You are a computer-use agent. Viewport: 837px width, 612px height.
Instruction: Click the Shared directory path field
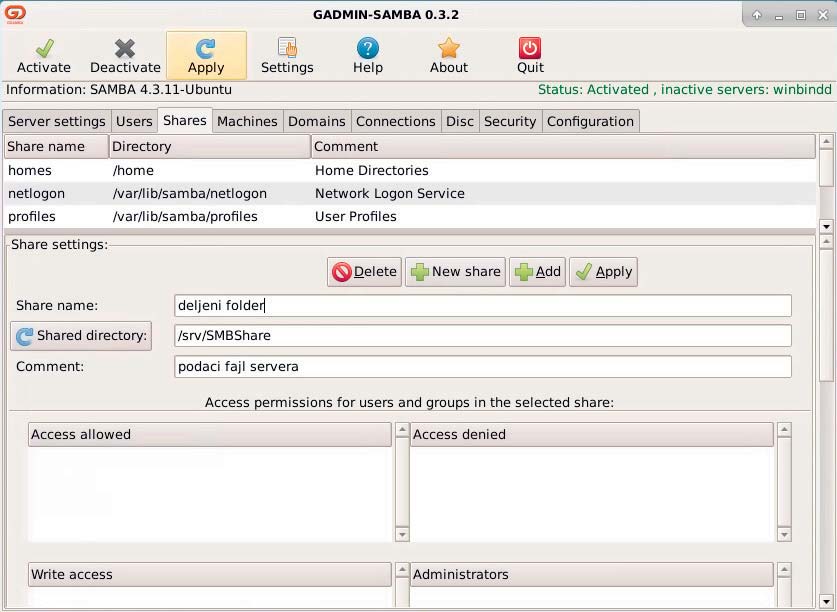[x=483, y=336]
